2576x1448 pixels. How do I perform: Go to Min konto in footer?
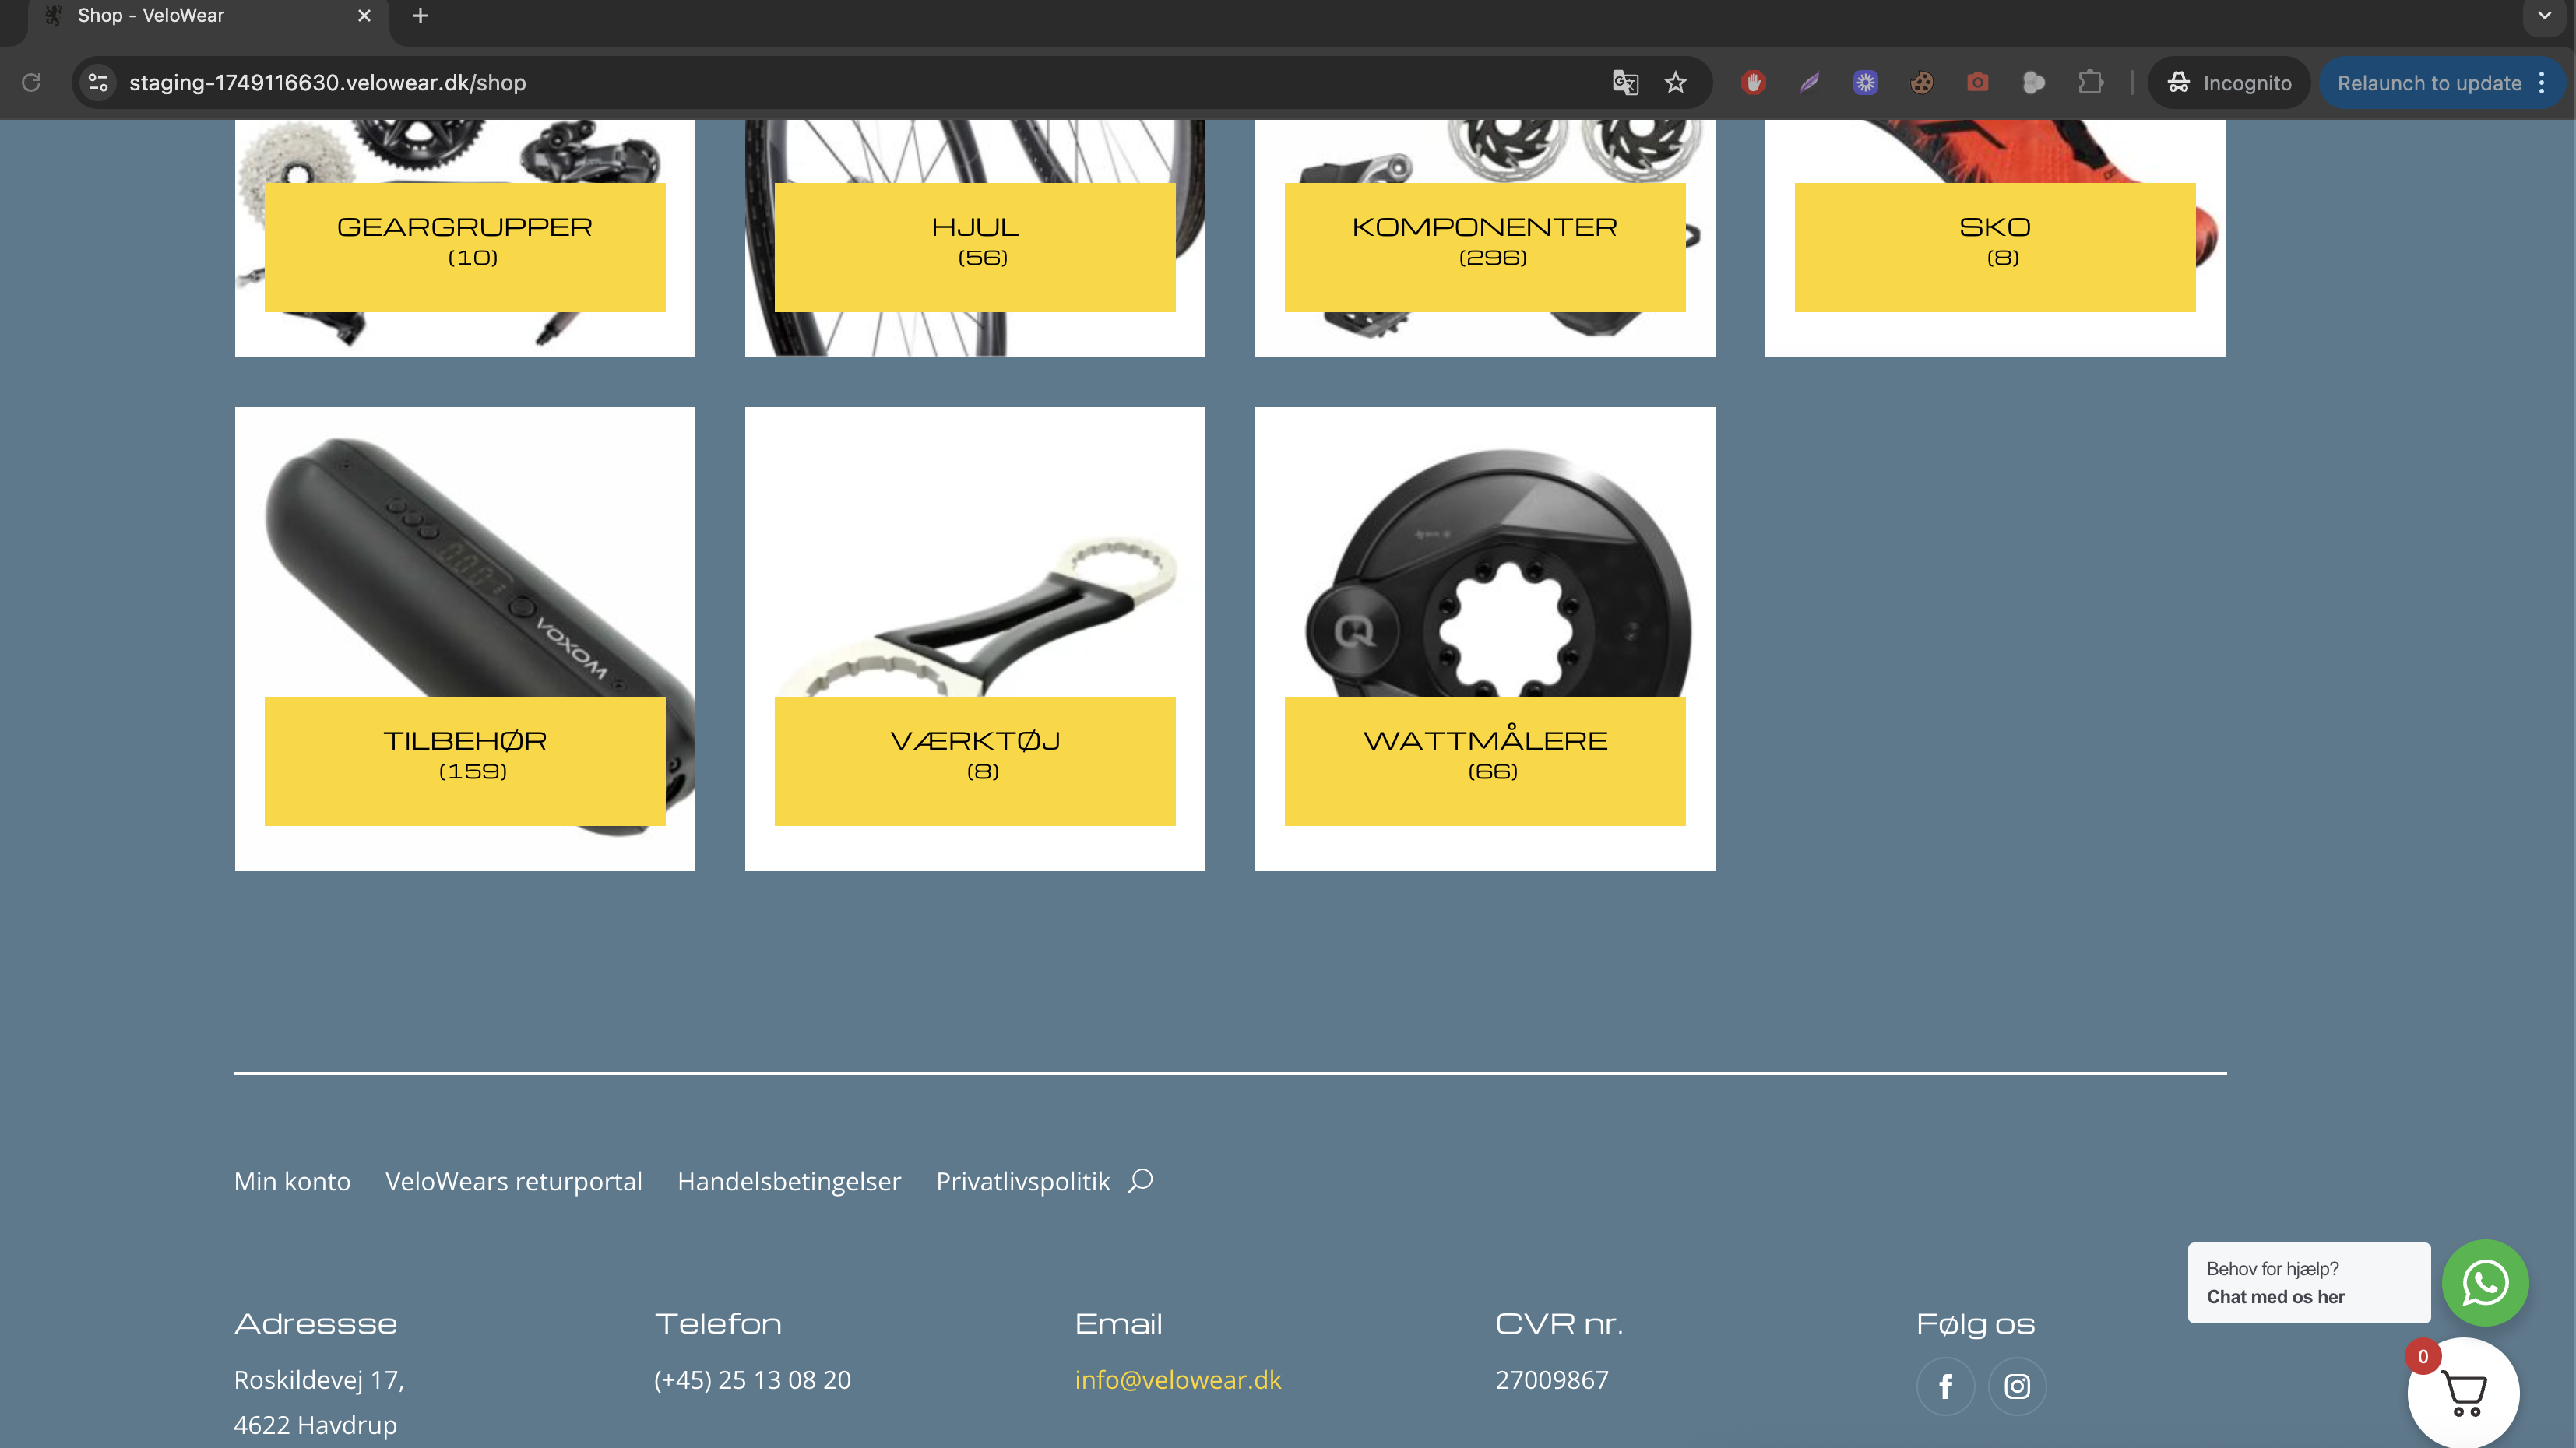pyautogui.click(x=292, y=1181)
